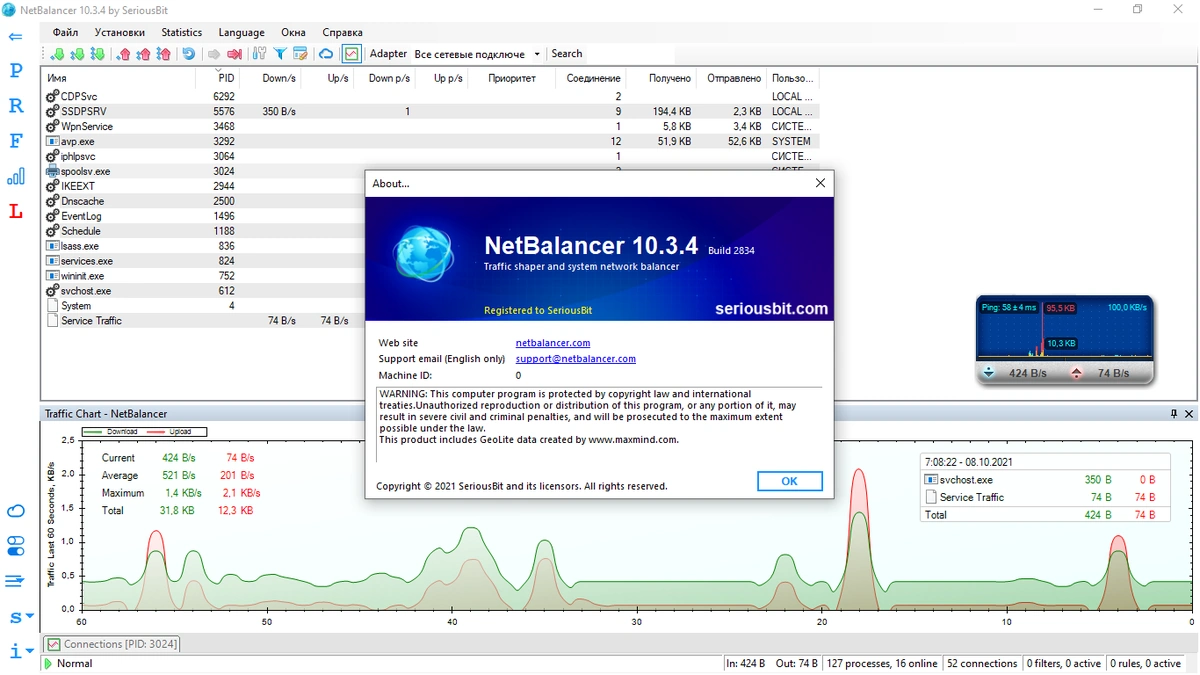
Task: Click the list-with-arrow icon in the sidebar
Action: click(15, 581)
